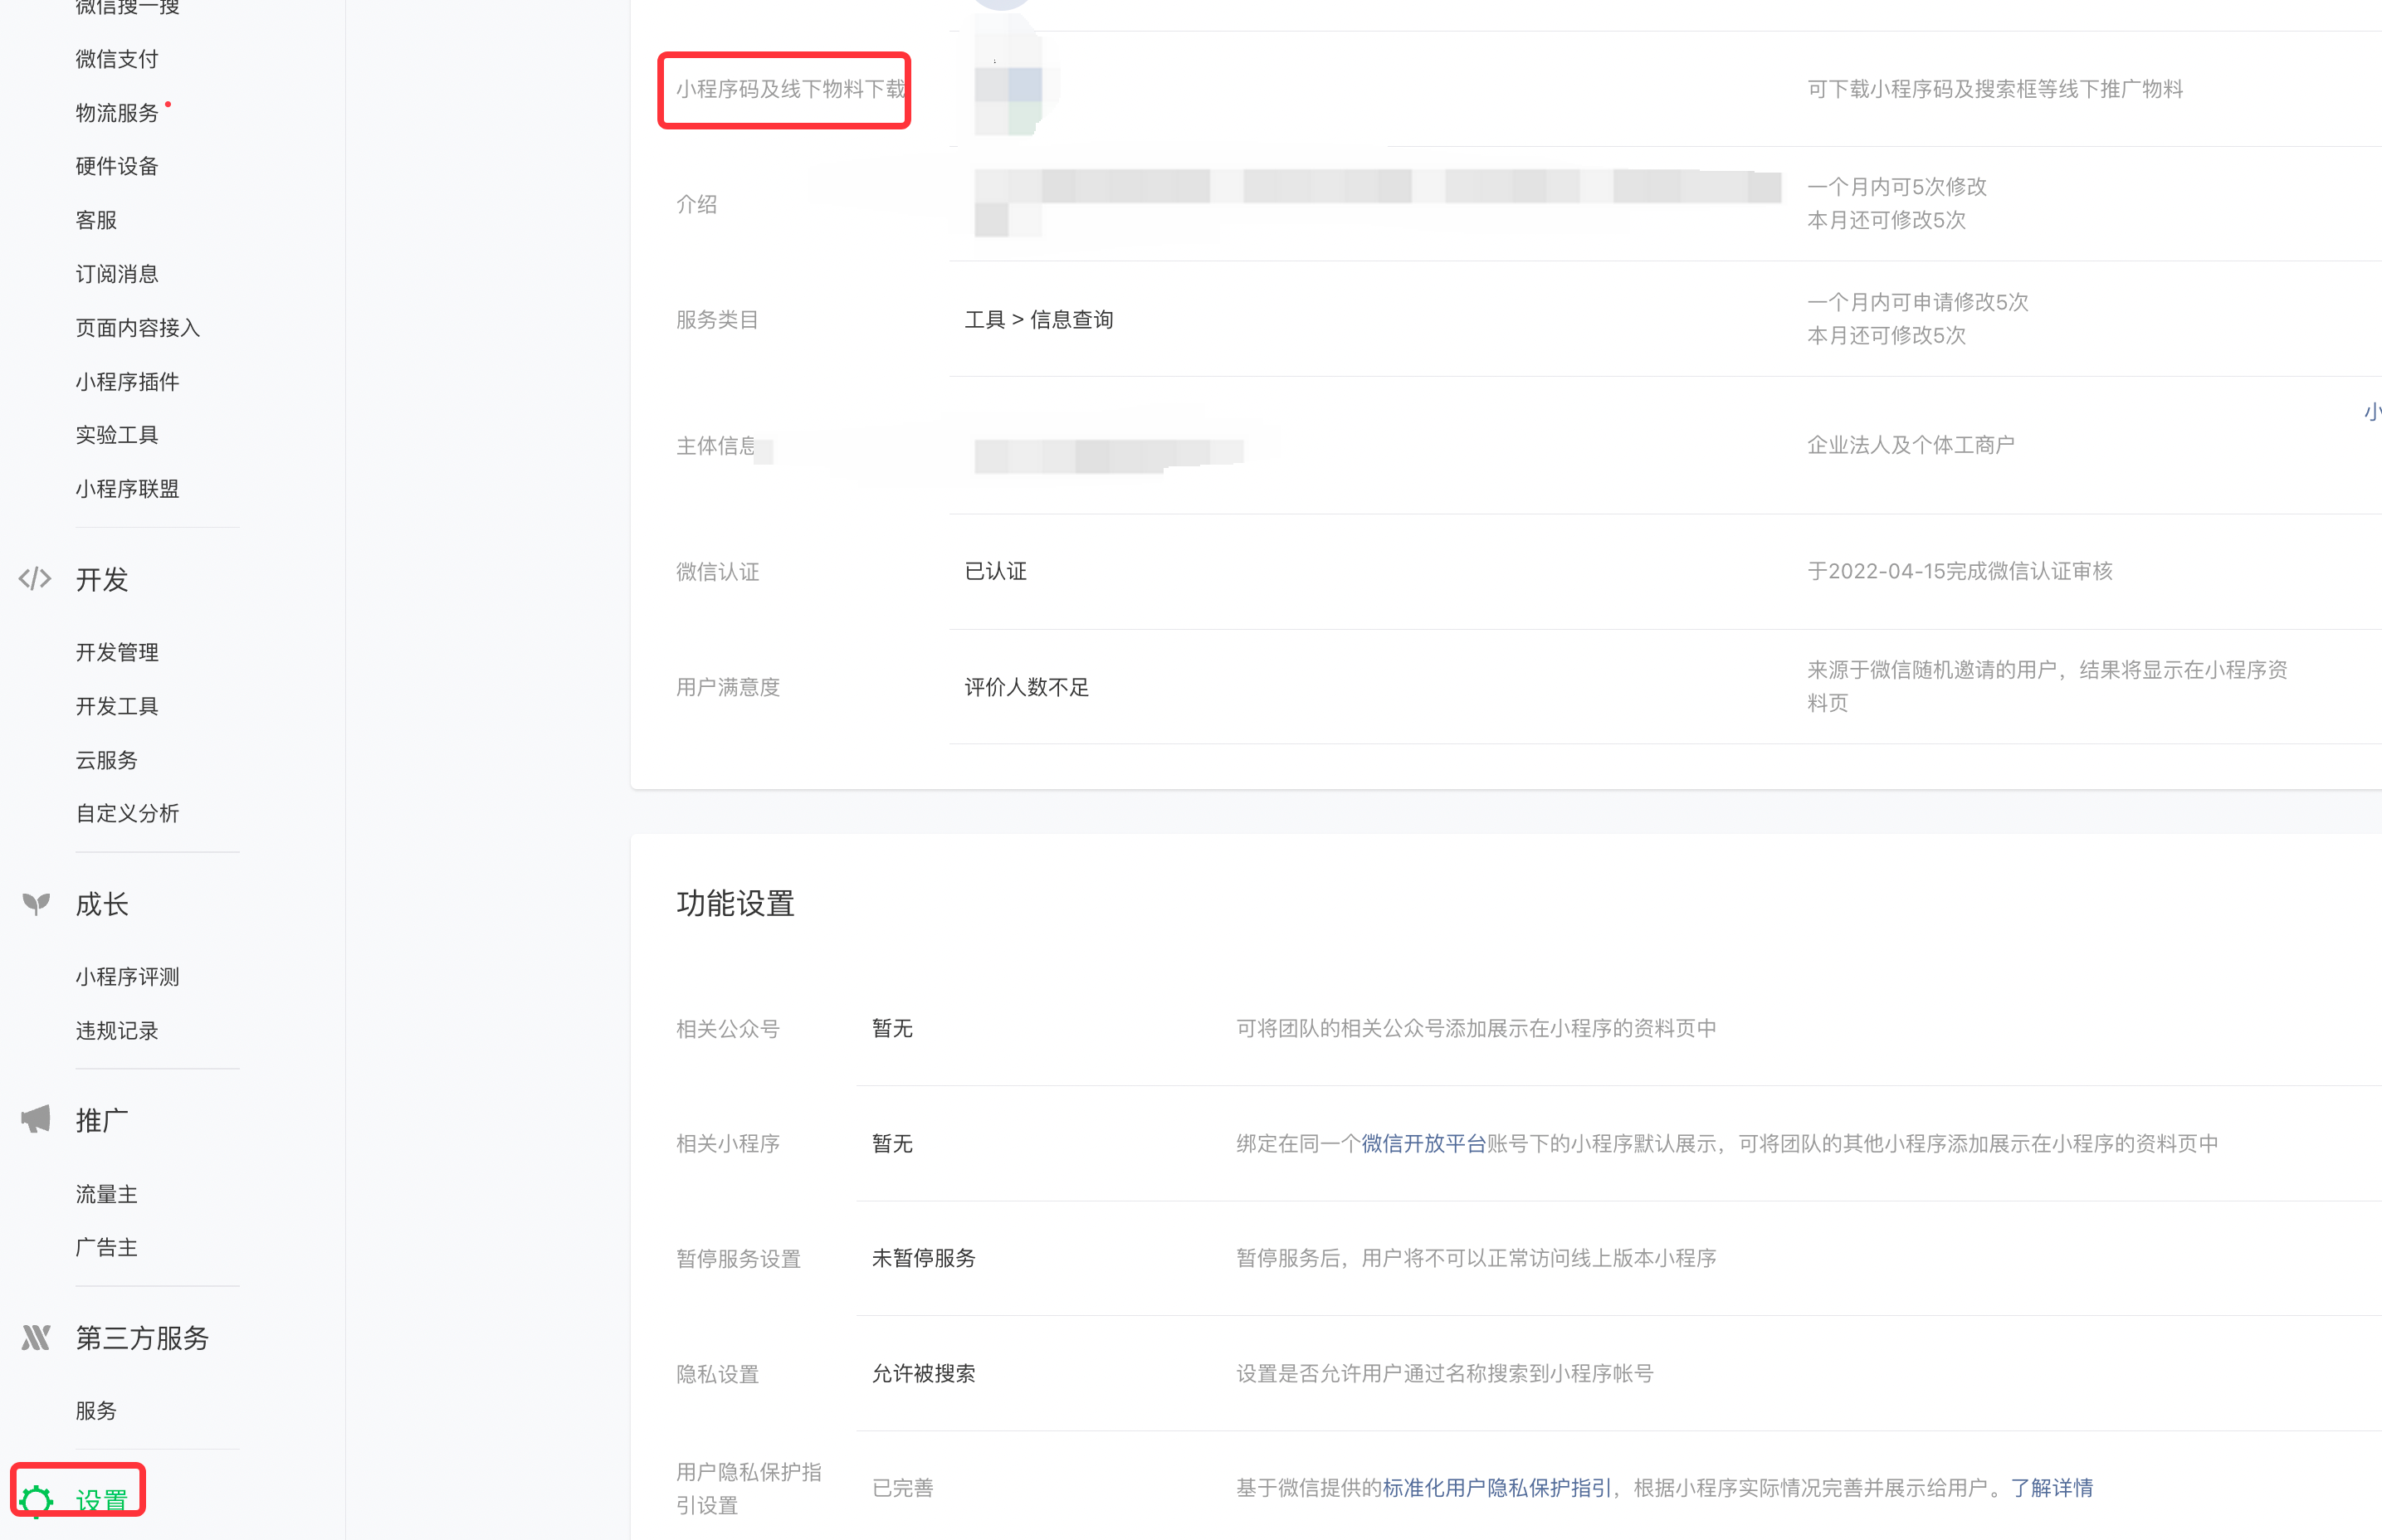Open 物流服务 in the sidebar
The height and width of the screenshot is (1540, 2382).
tap(117, 113)
